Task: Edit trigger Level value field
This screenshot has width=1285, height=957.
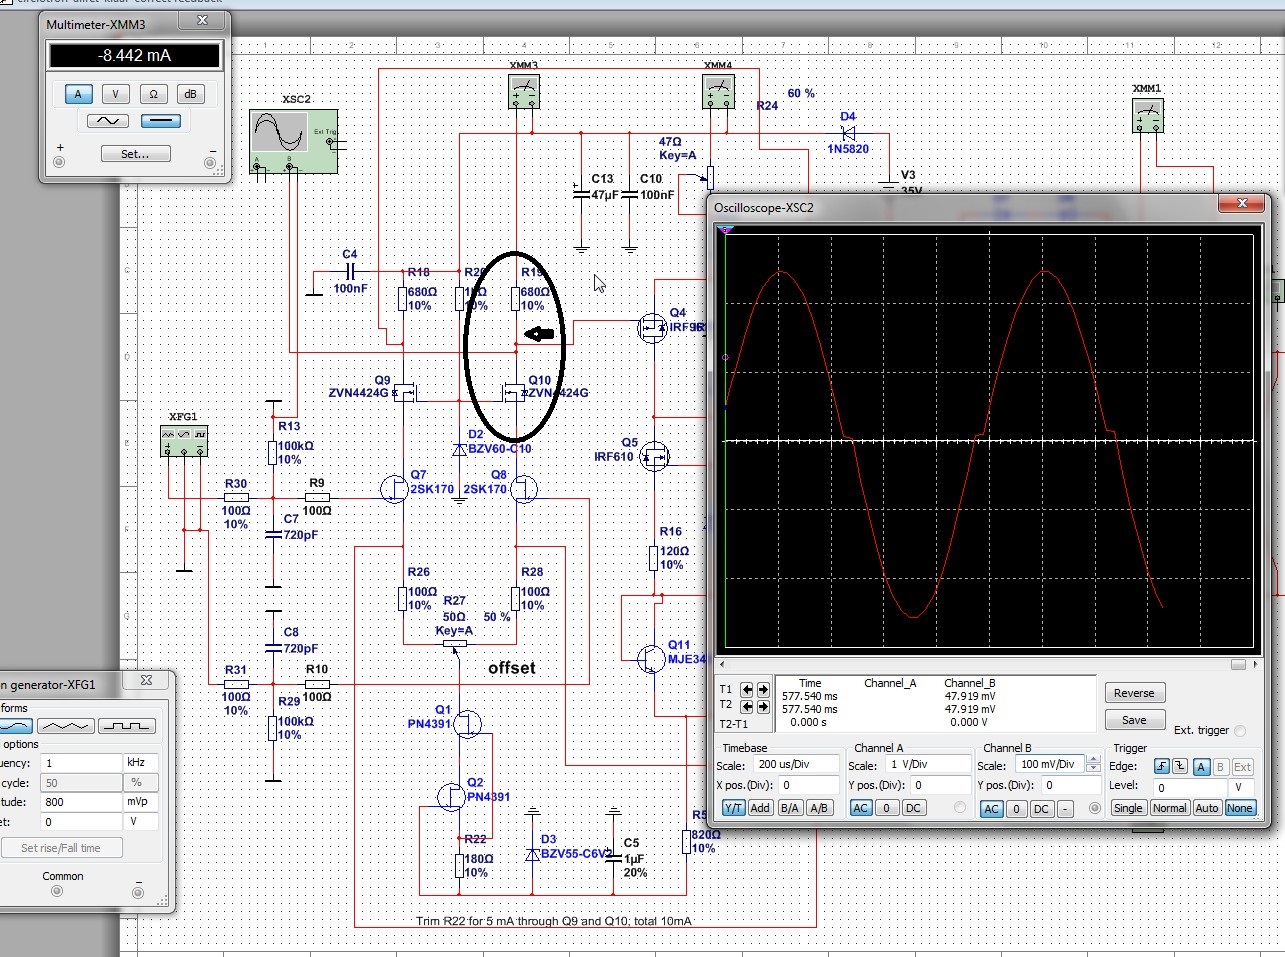Action: tap(1191, 787)
